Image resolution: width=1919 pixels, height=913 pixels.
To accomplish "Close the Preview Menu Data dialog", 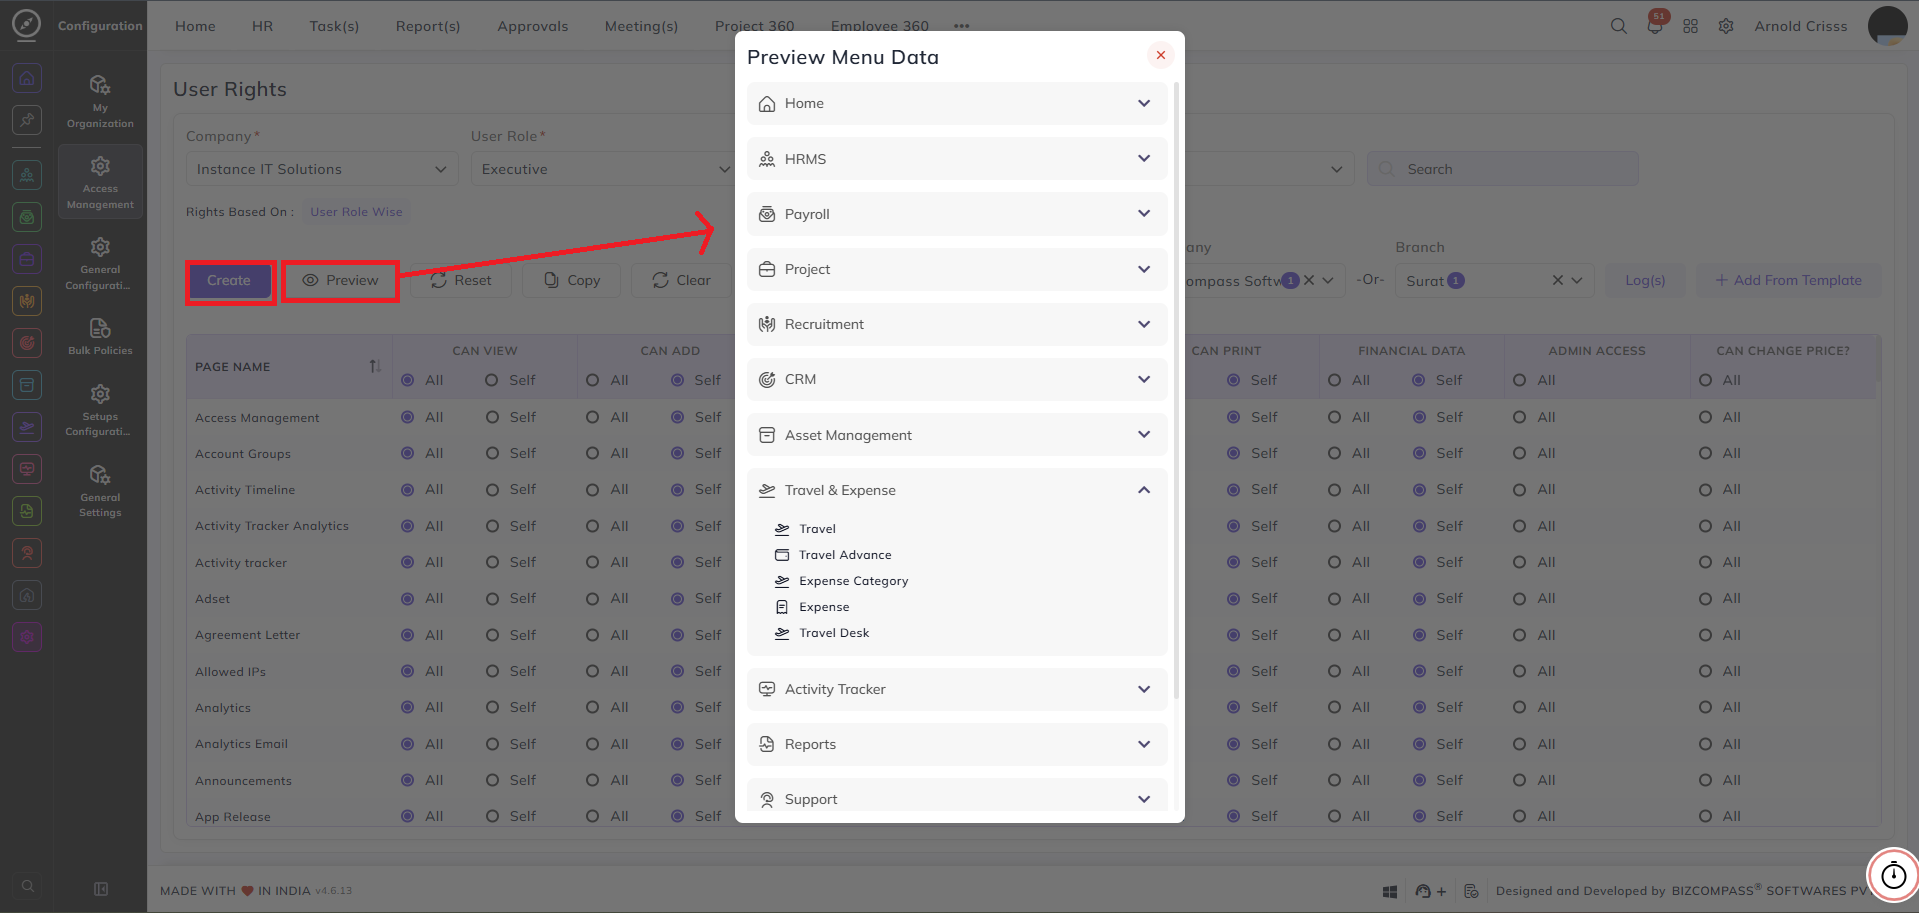I will pyautogui.click(x=1160, y=55).
